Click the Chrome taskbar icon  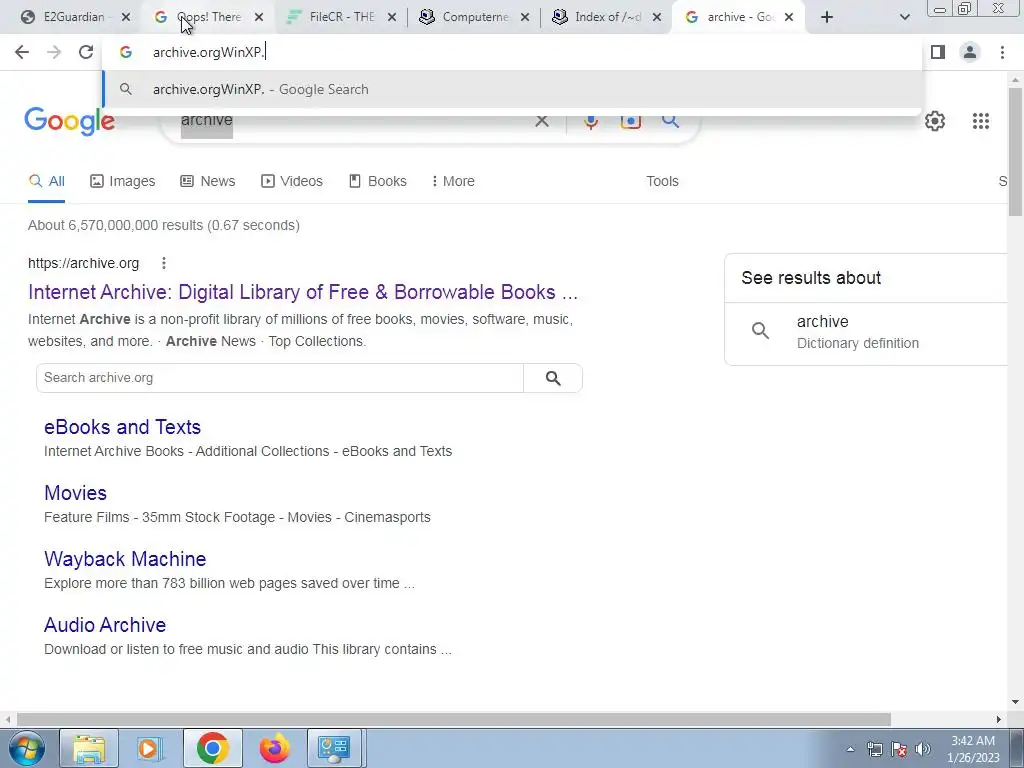tap(212, 748)
